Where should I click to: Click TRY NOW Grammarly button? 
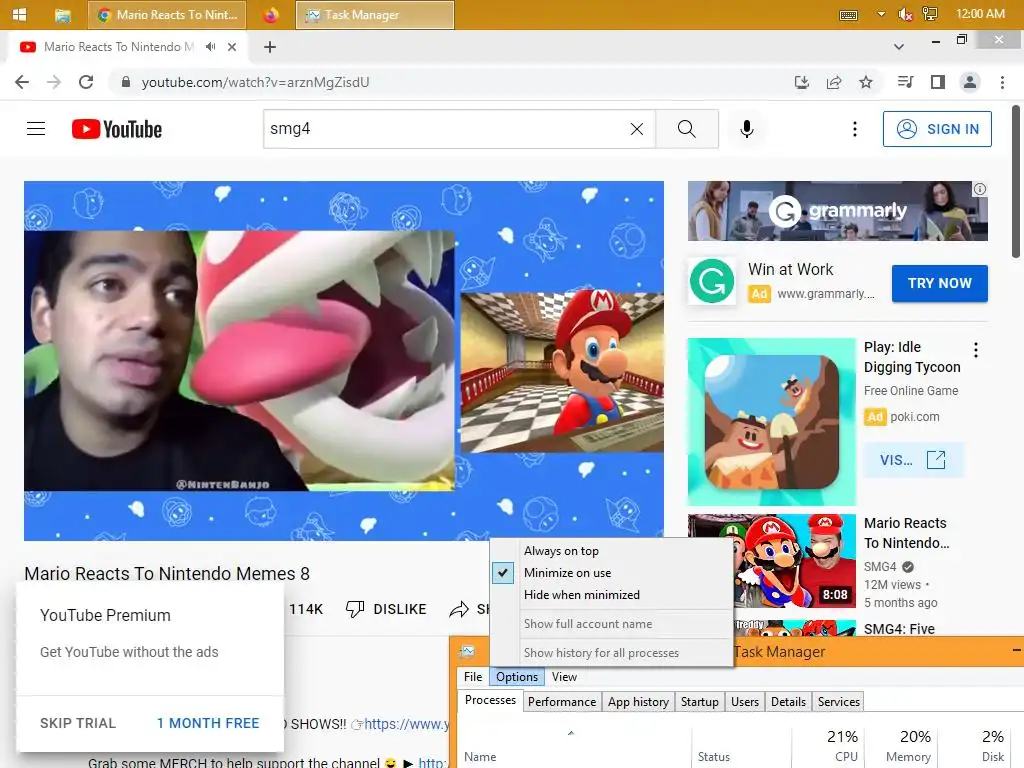(940, 283)
